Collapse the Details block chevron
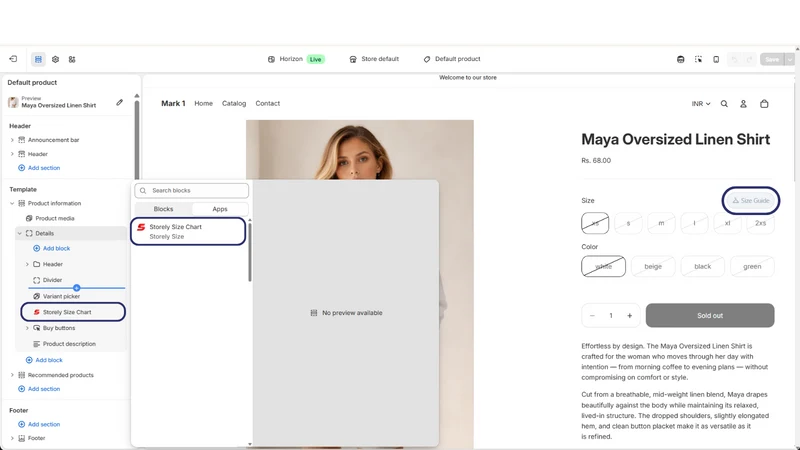The width and height of the screenshot is (800, 450). click(x=20, y=233)
